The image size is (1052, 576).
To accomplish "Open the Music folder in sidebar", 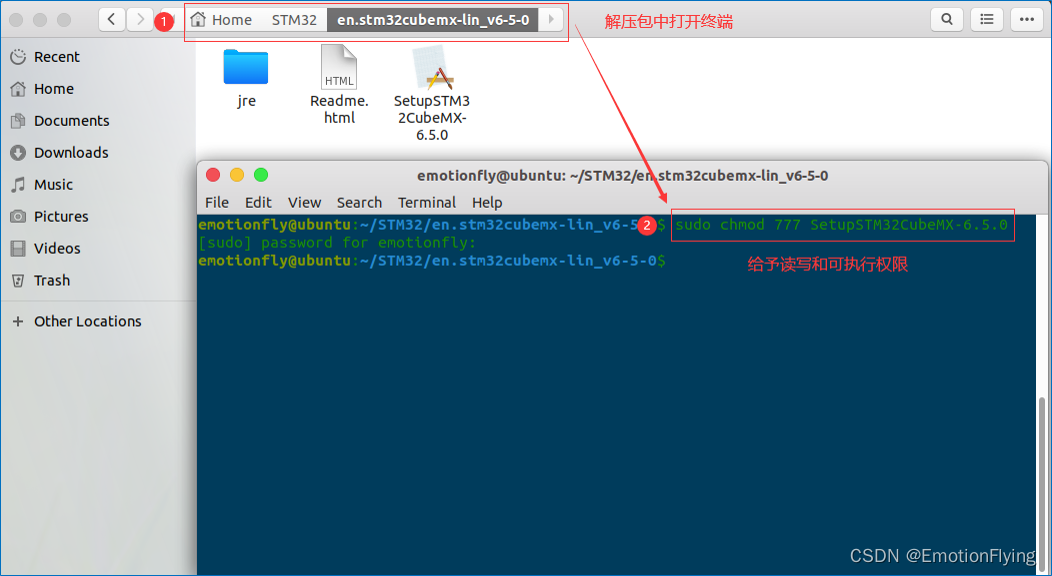I will tap(60, 184).
